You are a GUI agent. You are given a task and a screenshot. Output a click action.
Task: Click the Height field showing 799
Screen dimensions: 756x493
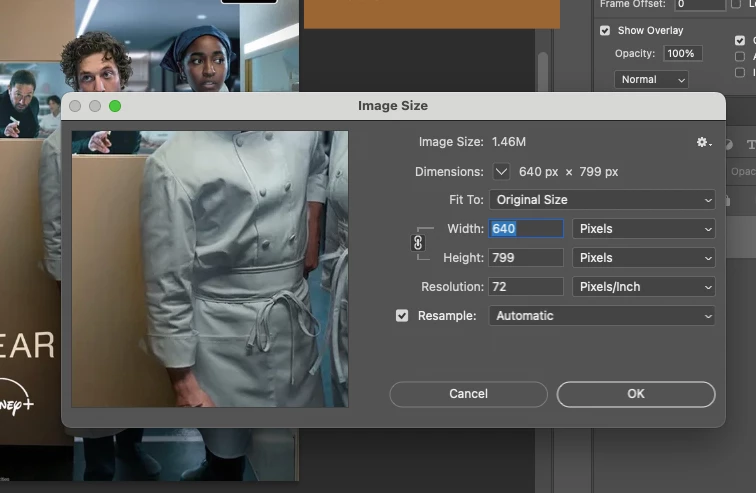[x=526, y=258]
